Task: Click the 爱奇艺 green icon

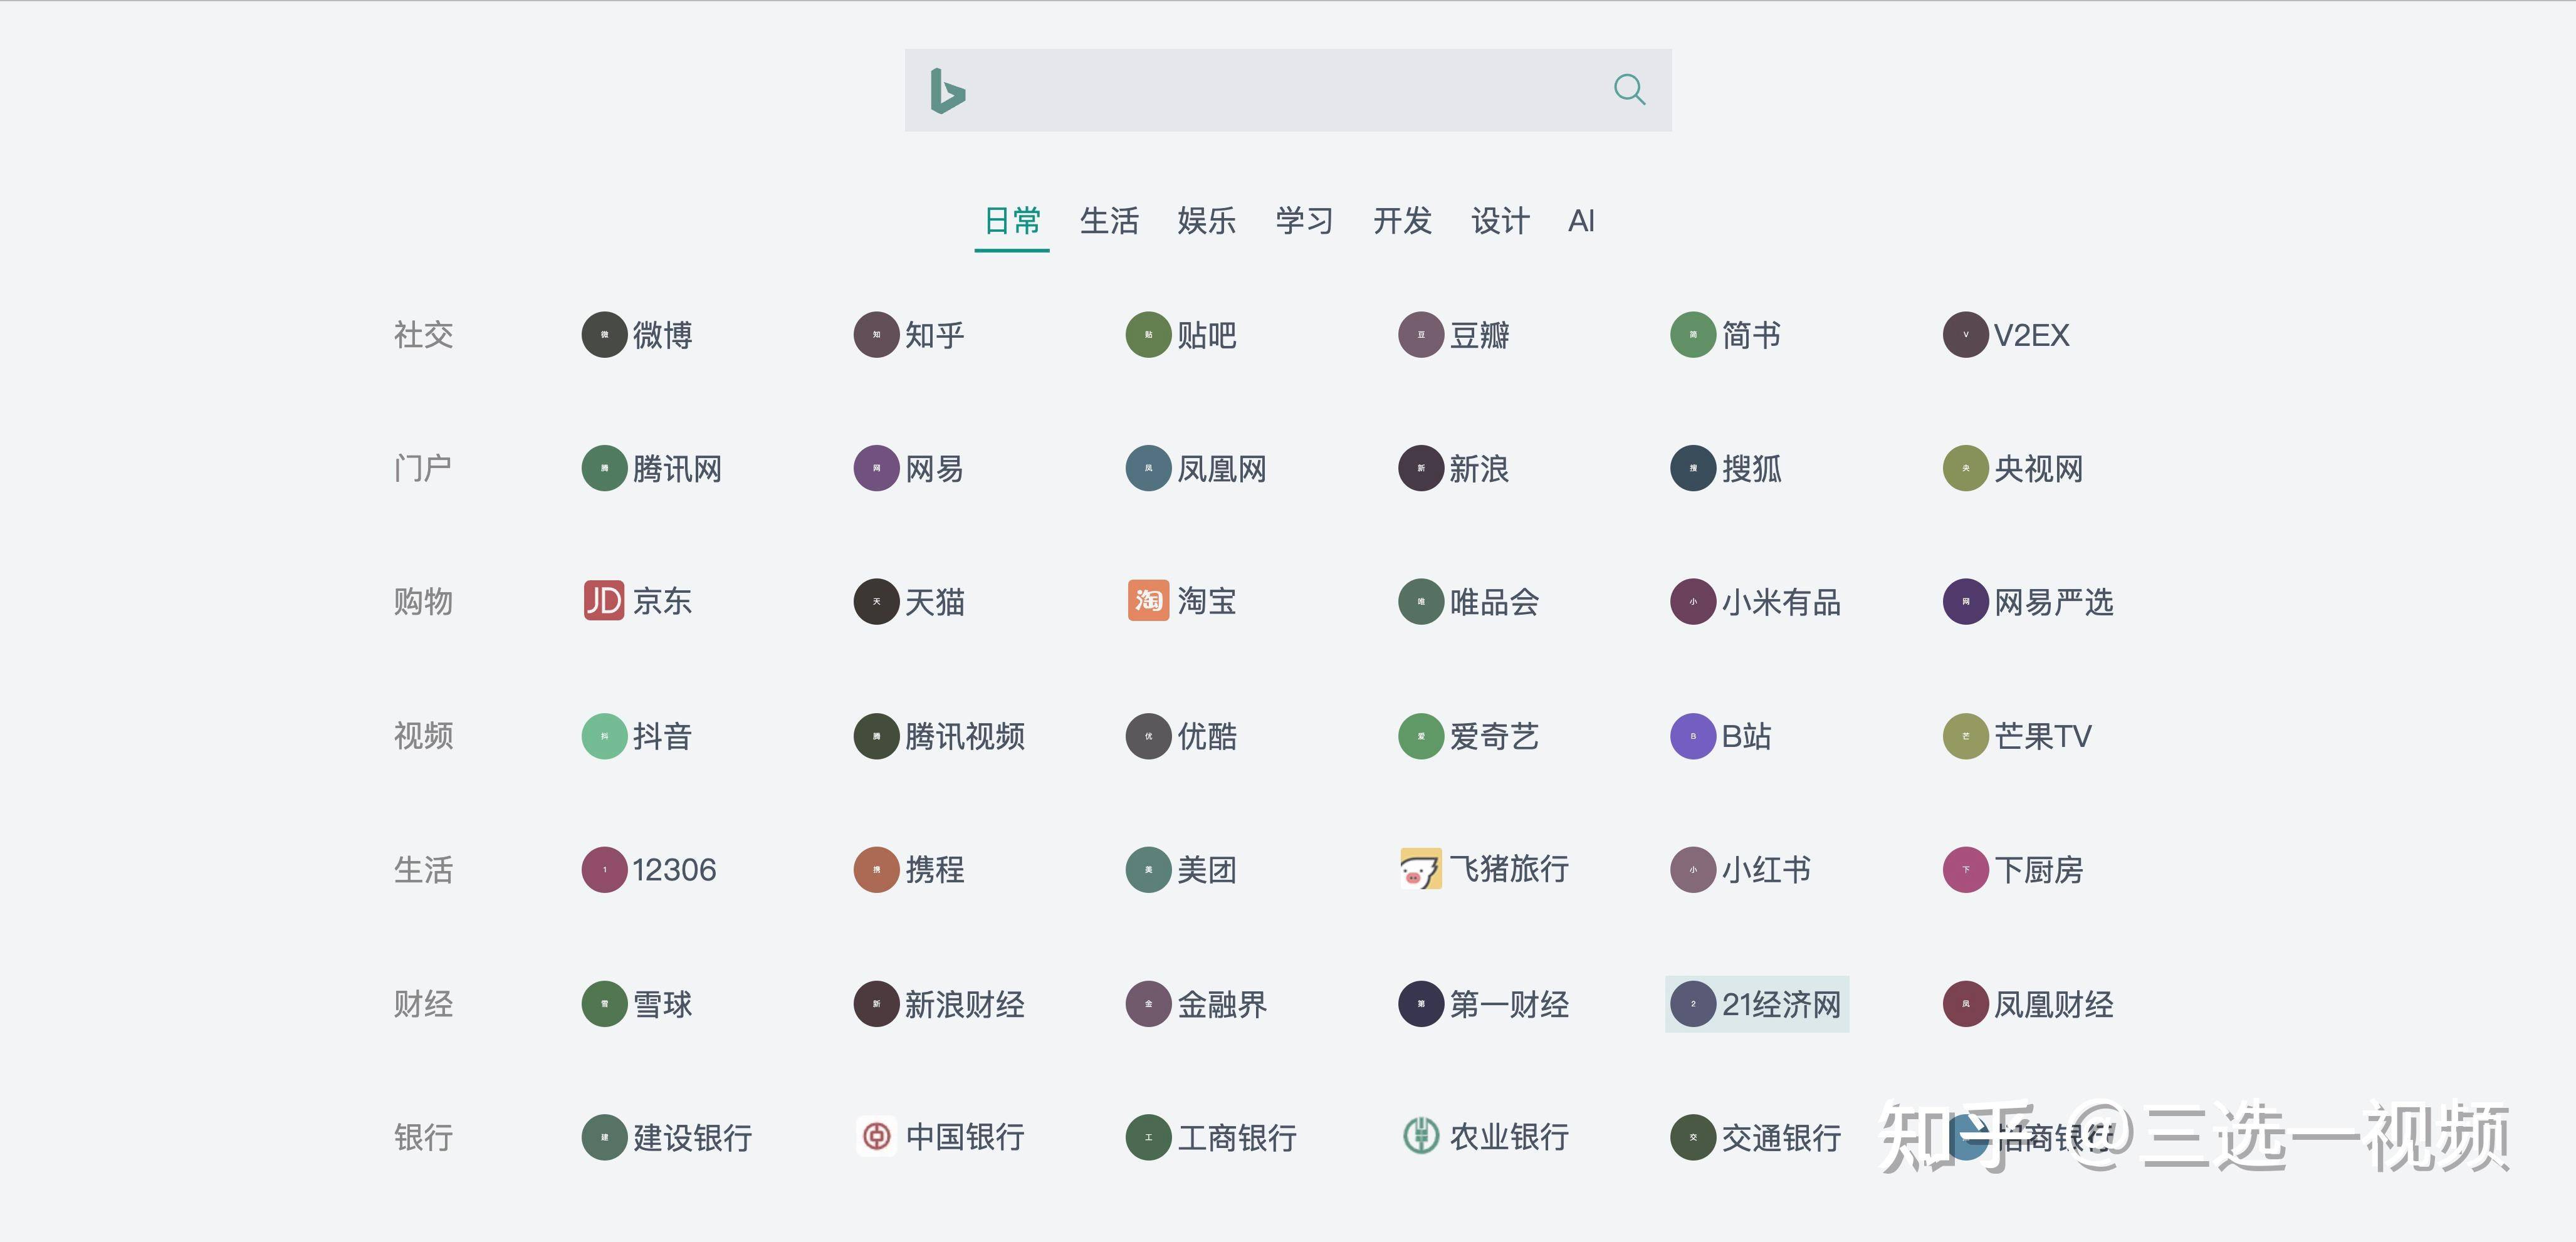Action: (1420, 736)
